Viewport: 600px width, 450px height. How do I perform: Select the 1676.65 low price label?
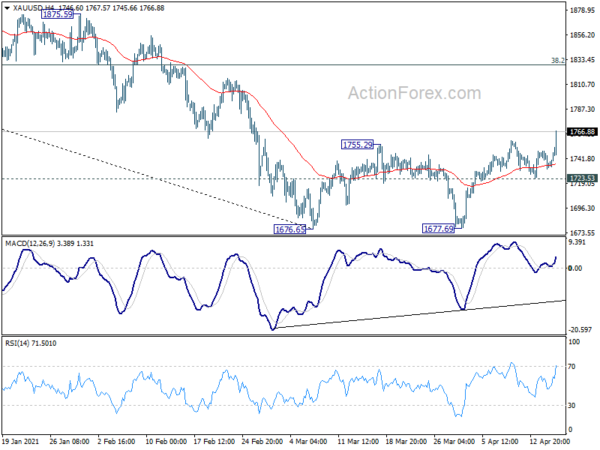[290, 229]
